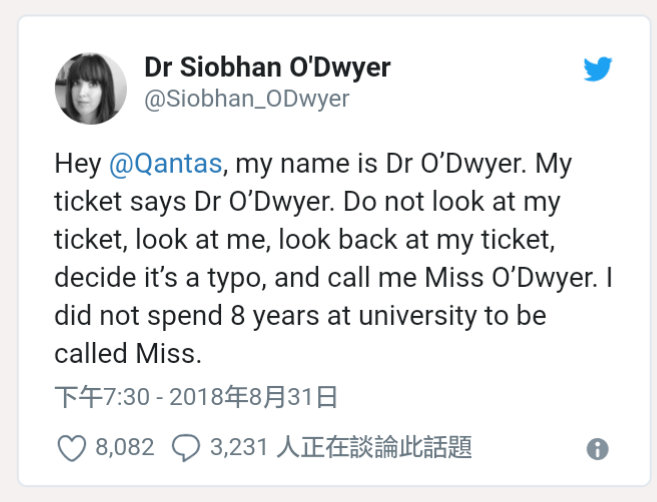Image resolution: width=657 pixels, height=502 pixels.
Task: Click the 下午7:30 time in the timestamp
Action: click(101, 397)
